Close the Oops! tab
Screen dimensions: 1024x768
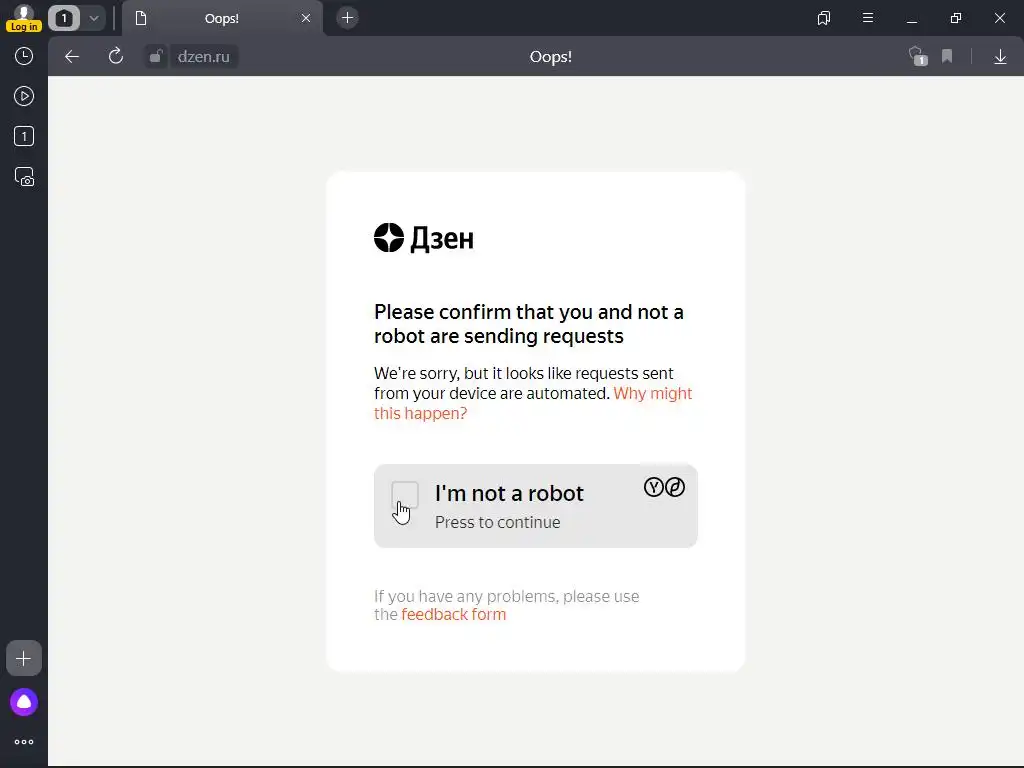tap(306, 18)
